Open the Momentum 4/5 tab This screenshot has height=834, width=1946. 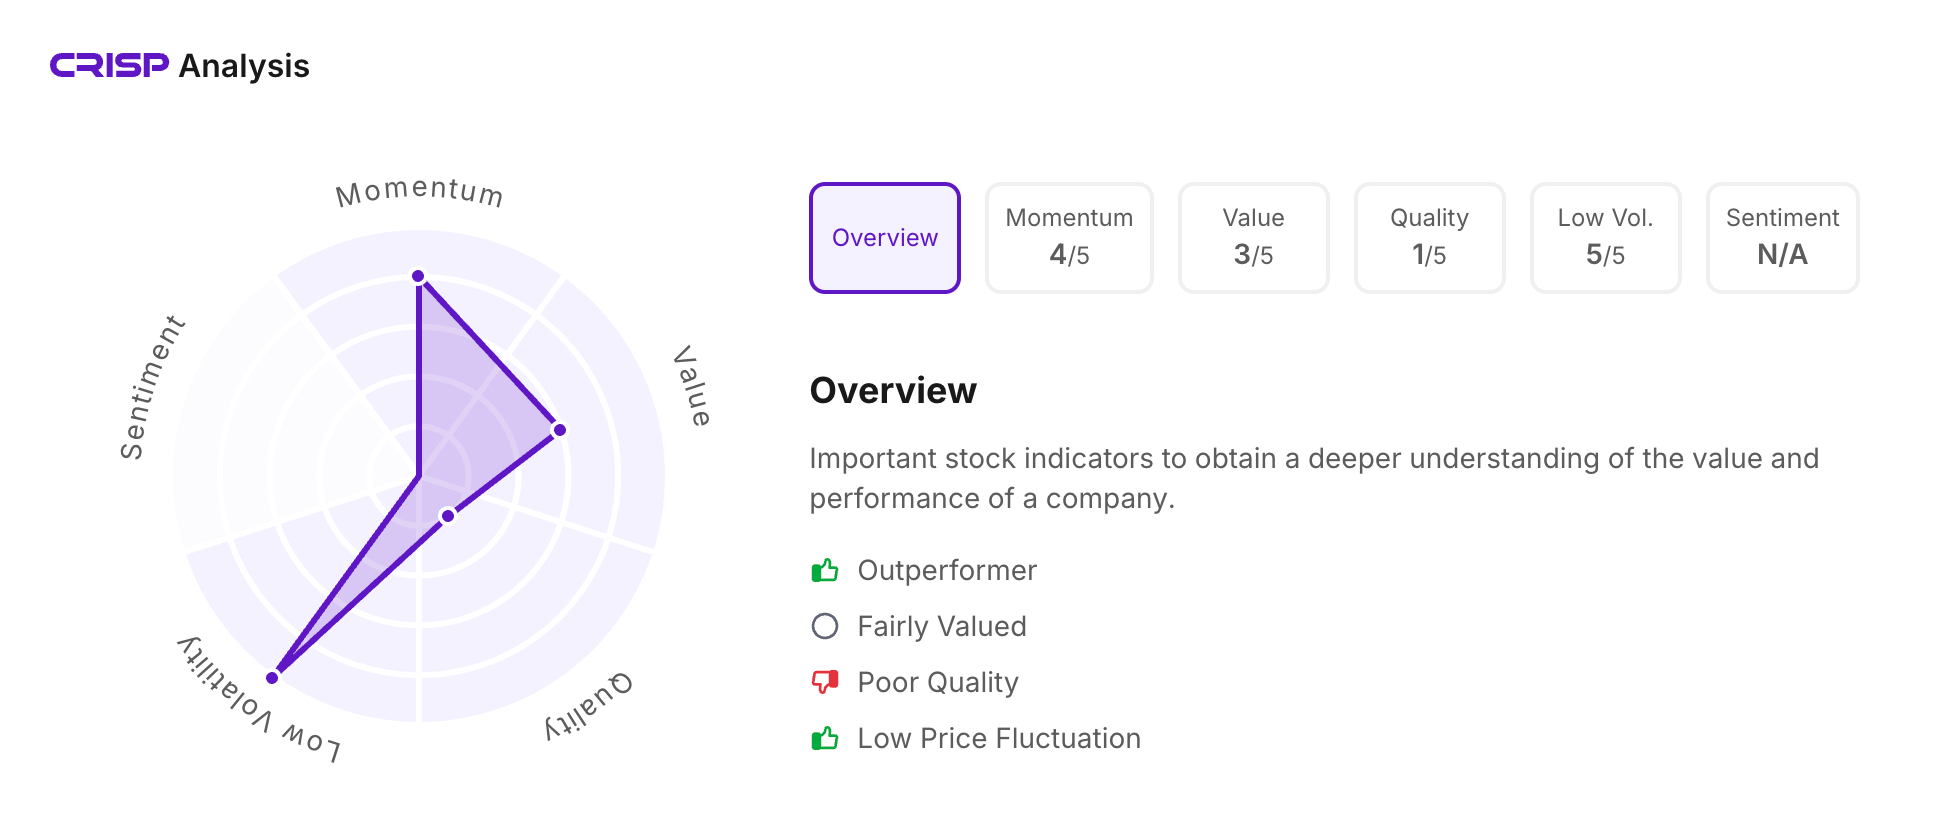pyautogui.click(x=1069, y=238)
